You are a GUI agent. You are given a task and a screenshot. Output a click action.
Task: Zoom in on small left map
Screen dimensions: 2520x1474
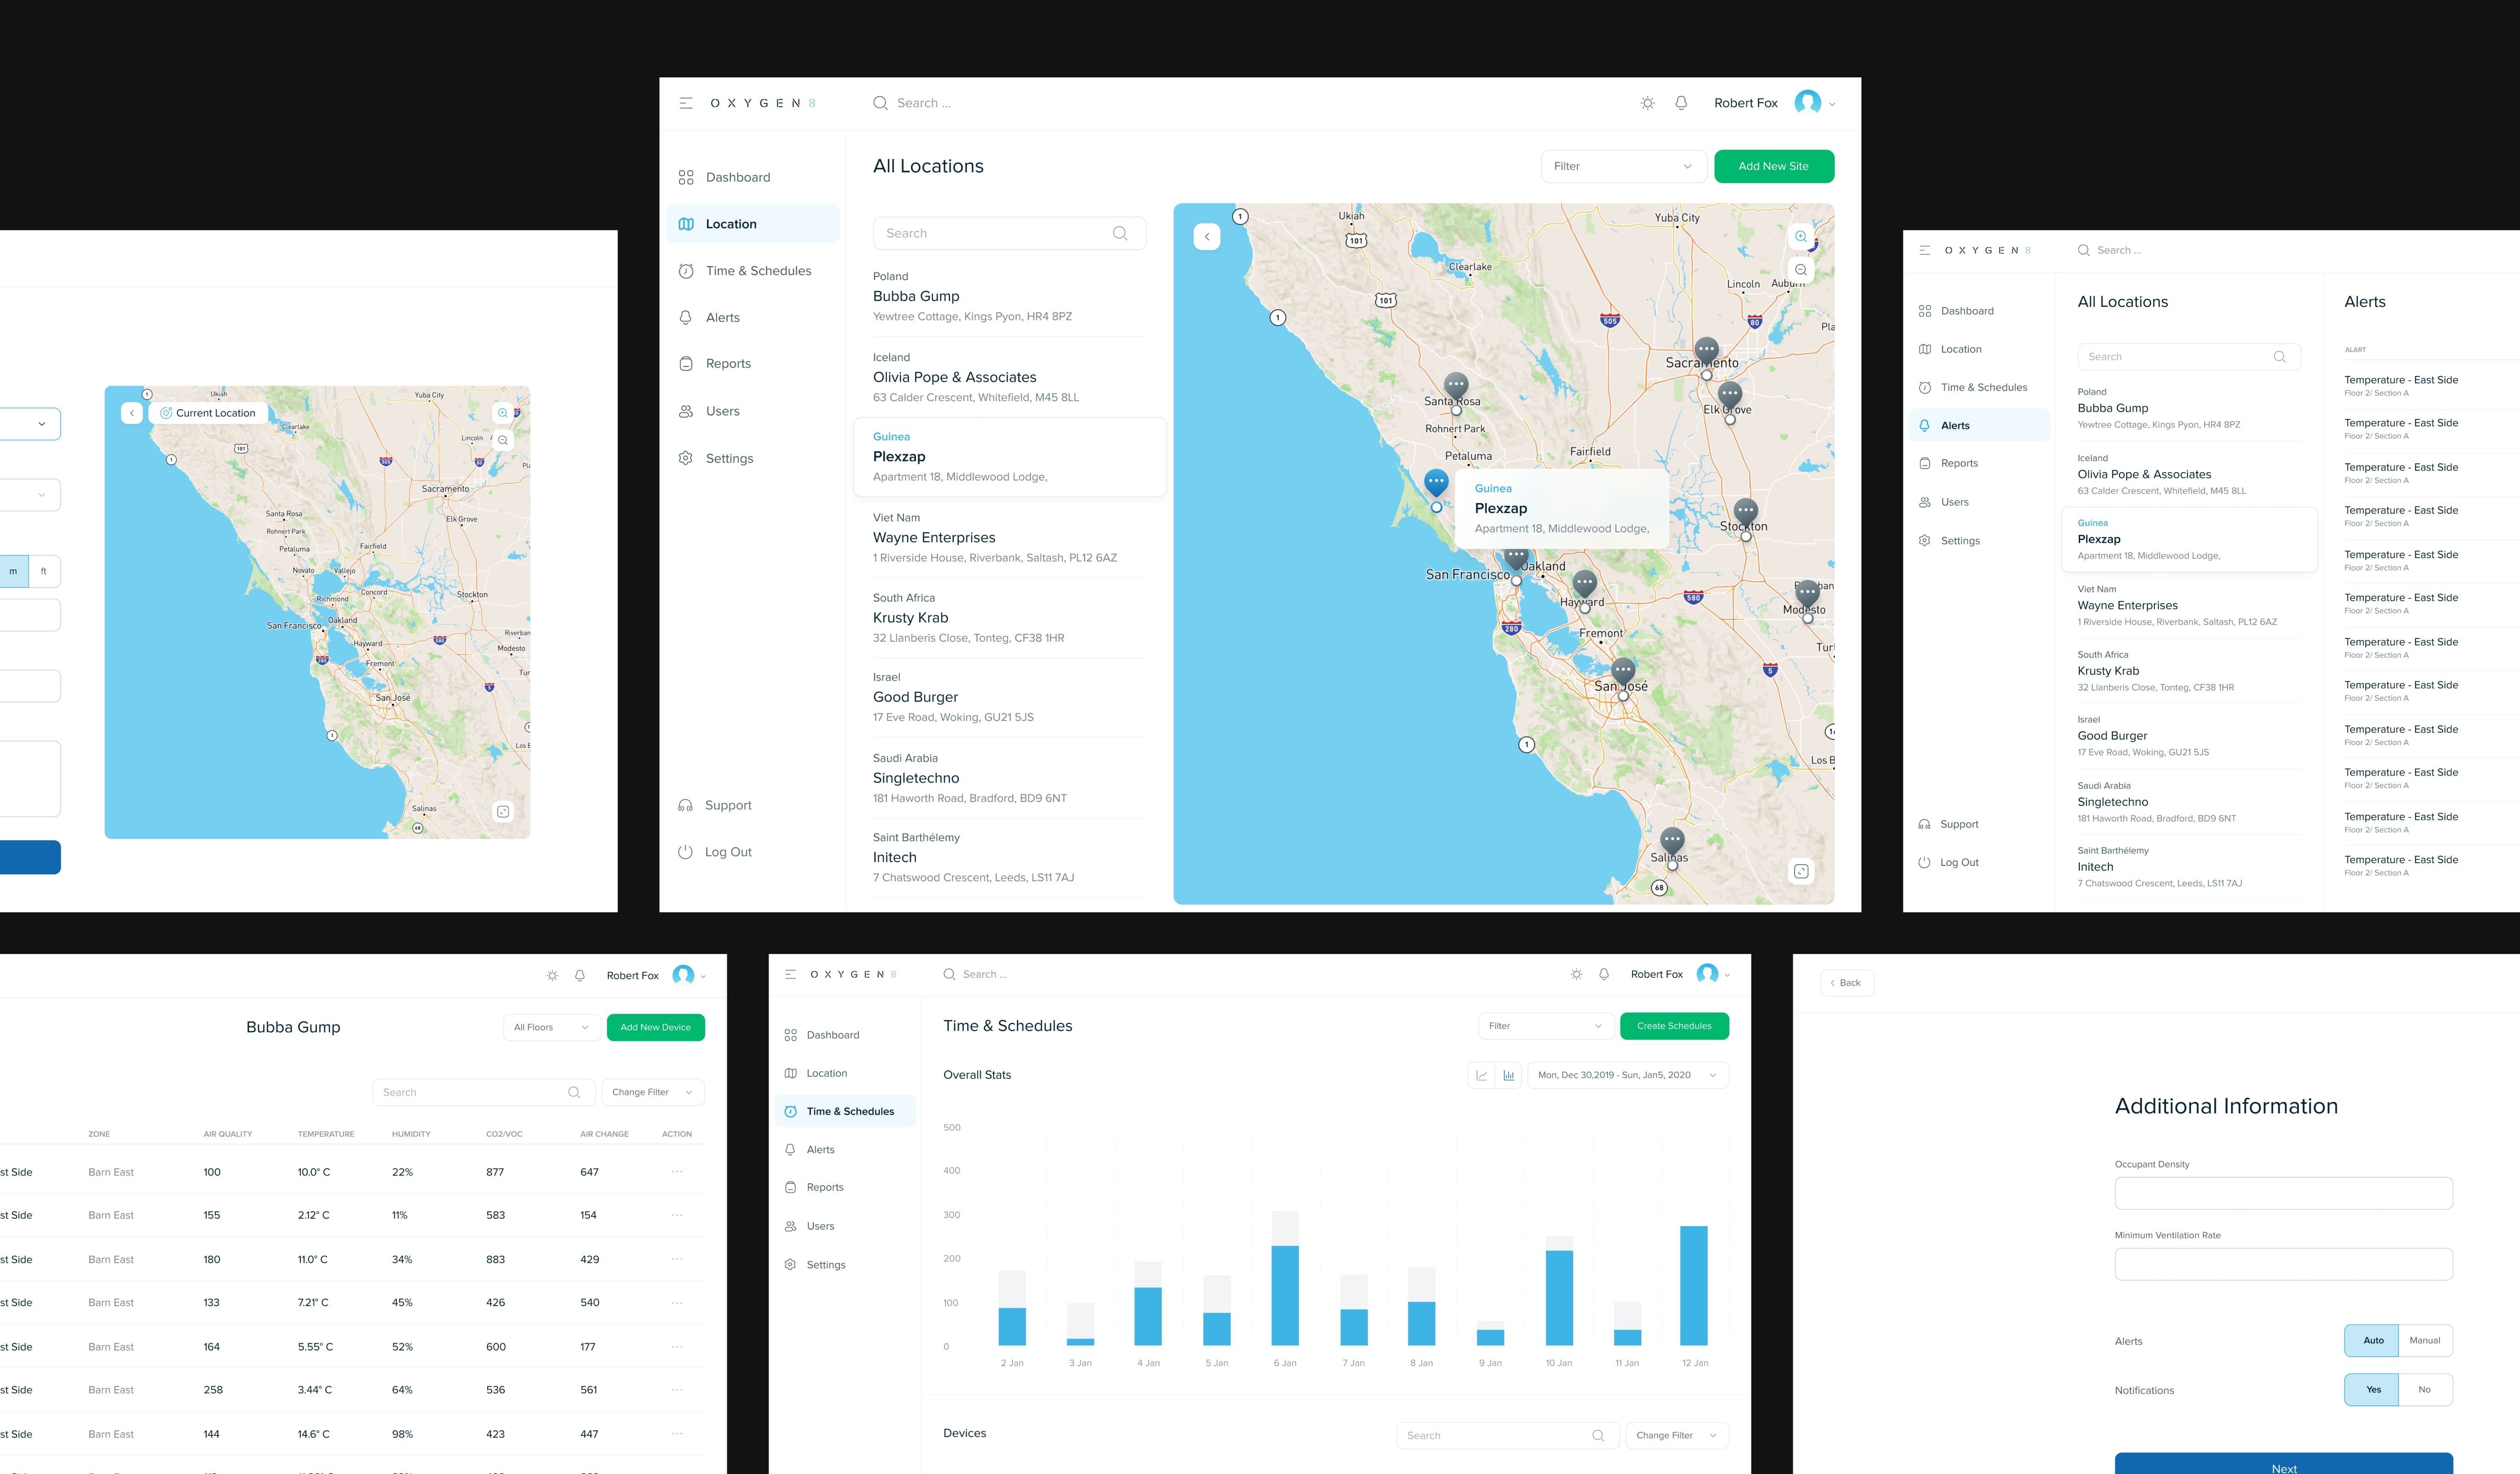503,413
